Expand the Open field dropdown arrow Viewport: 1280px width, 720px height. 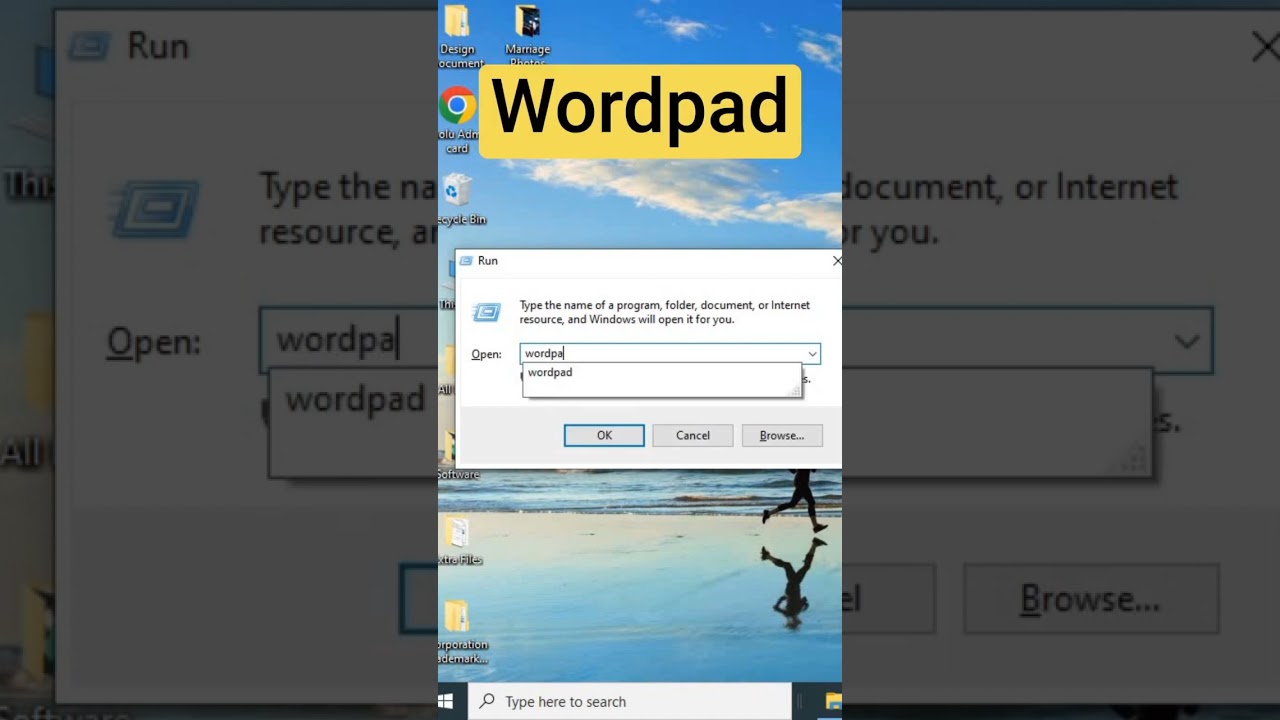click(812, 354)
